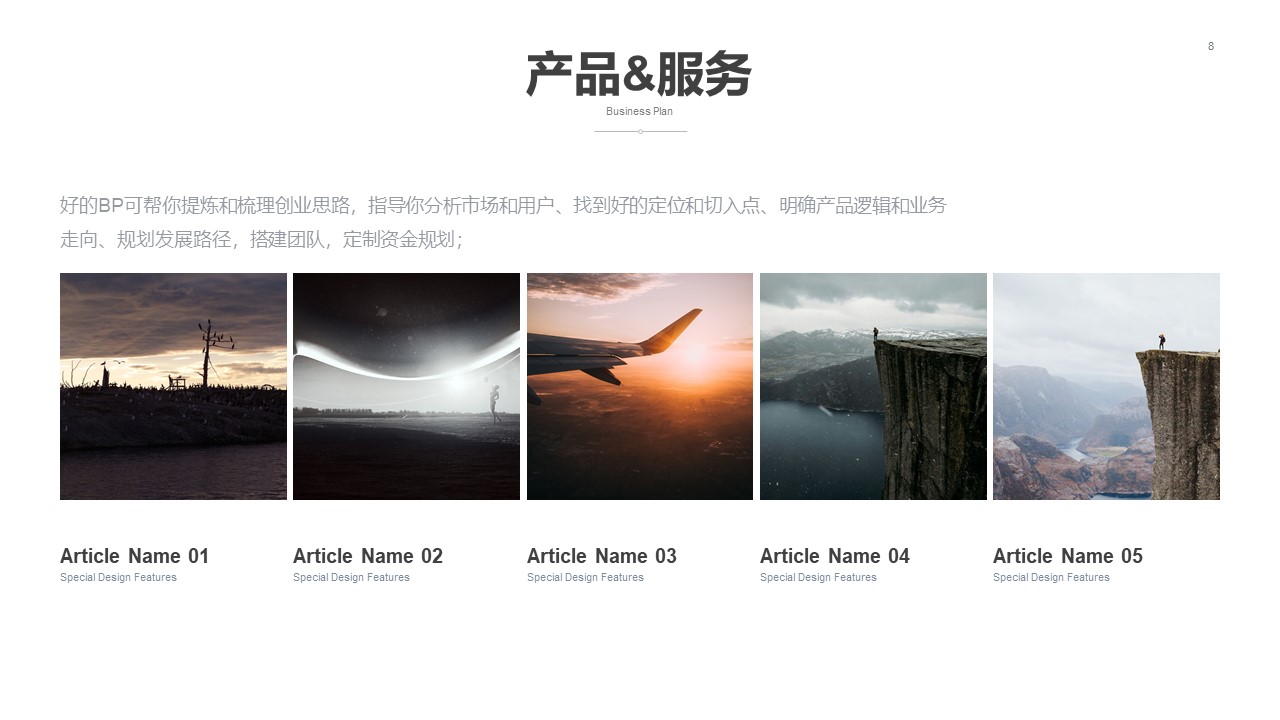Click the Article Name 03 heading

click(602, 556)
